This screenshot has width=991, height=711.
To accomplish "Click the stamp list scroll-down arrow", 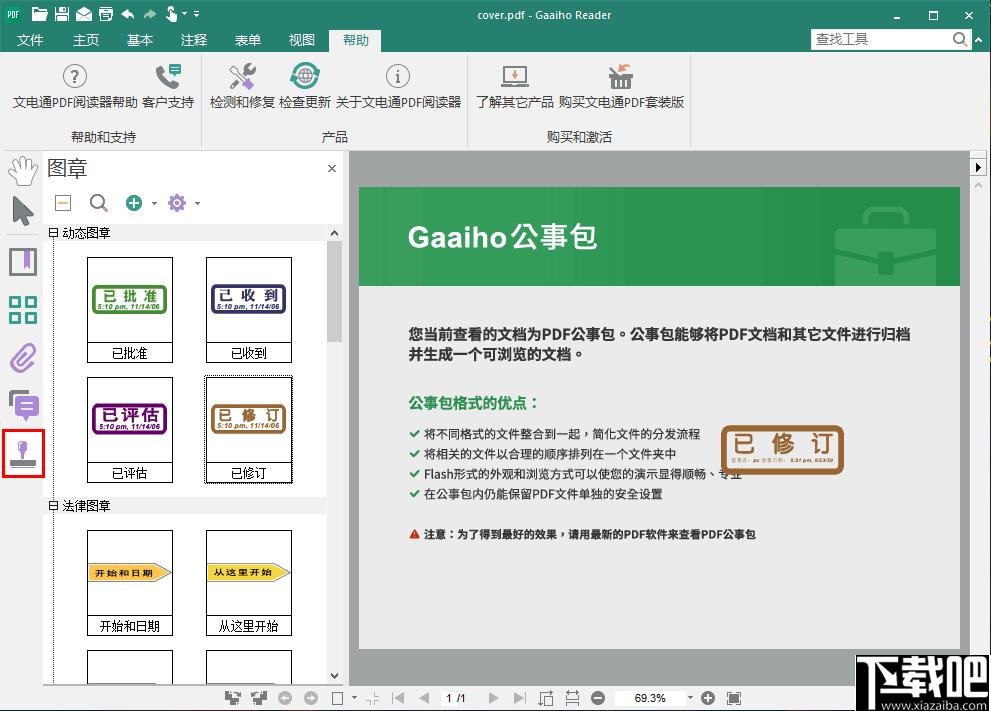I will 334,676.
